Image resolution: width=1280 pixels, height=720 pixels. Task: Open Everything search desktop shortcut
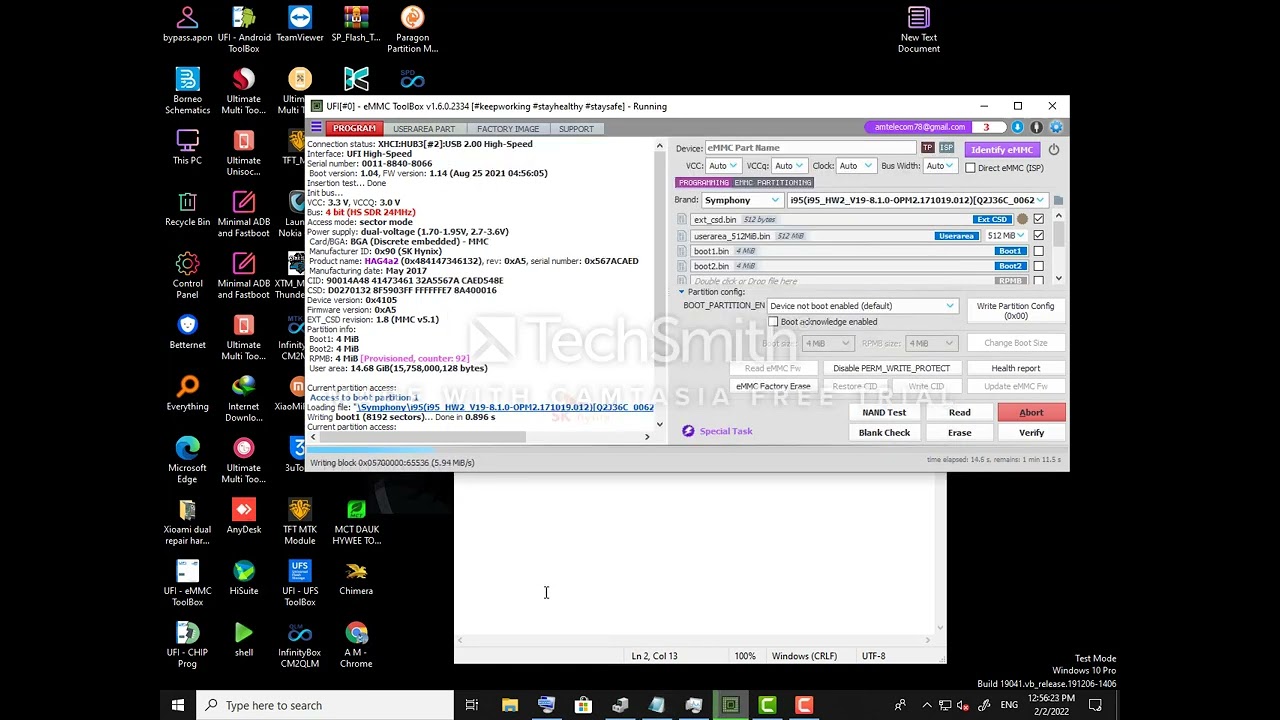pos(187,394)
